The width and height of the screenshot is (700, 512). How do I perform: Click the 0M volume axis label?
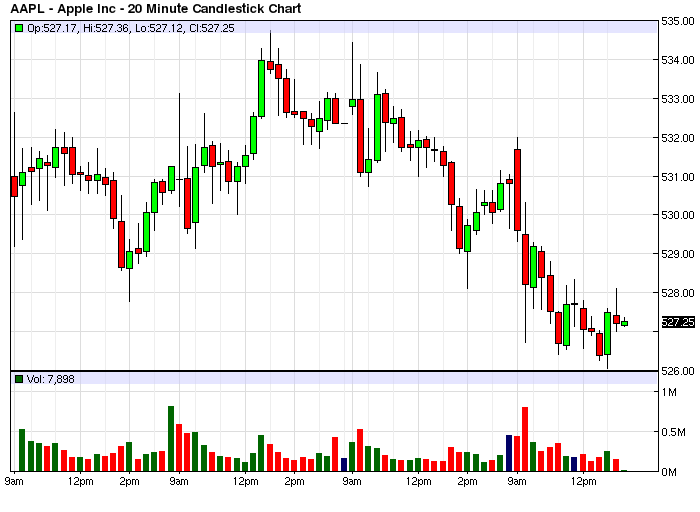click(x=669, y=472)
